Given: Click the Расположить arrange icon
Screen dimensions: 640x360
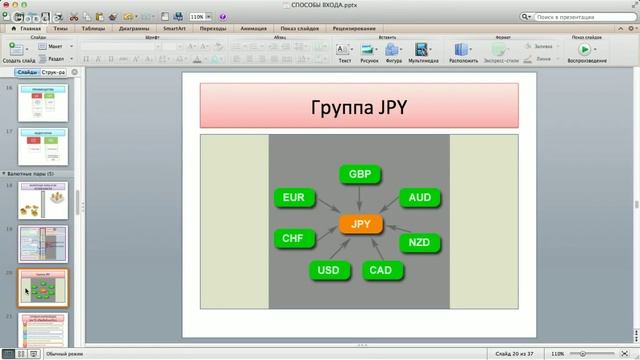Looking at the screenshot, I should click(x=461, y=49).
